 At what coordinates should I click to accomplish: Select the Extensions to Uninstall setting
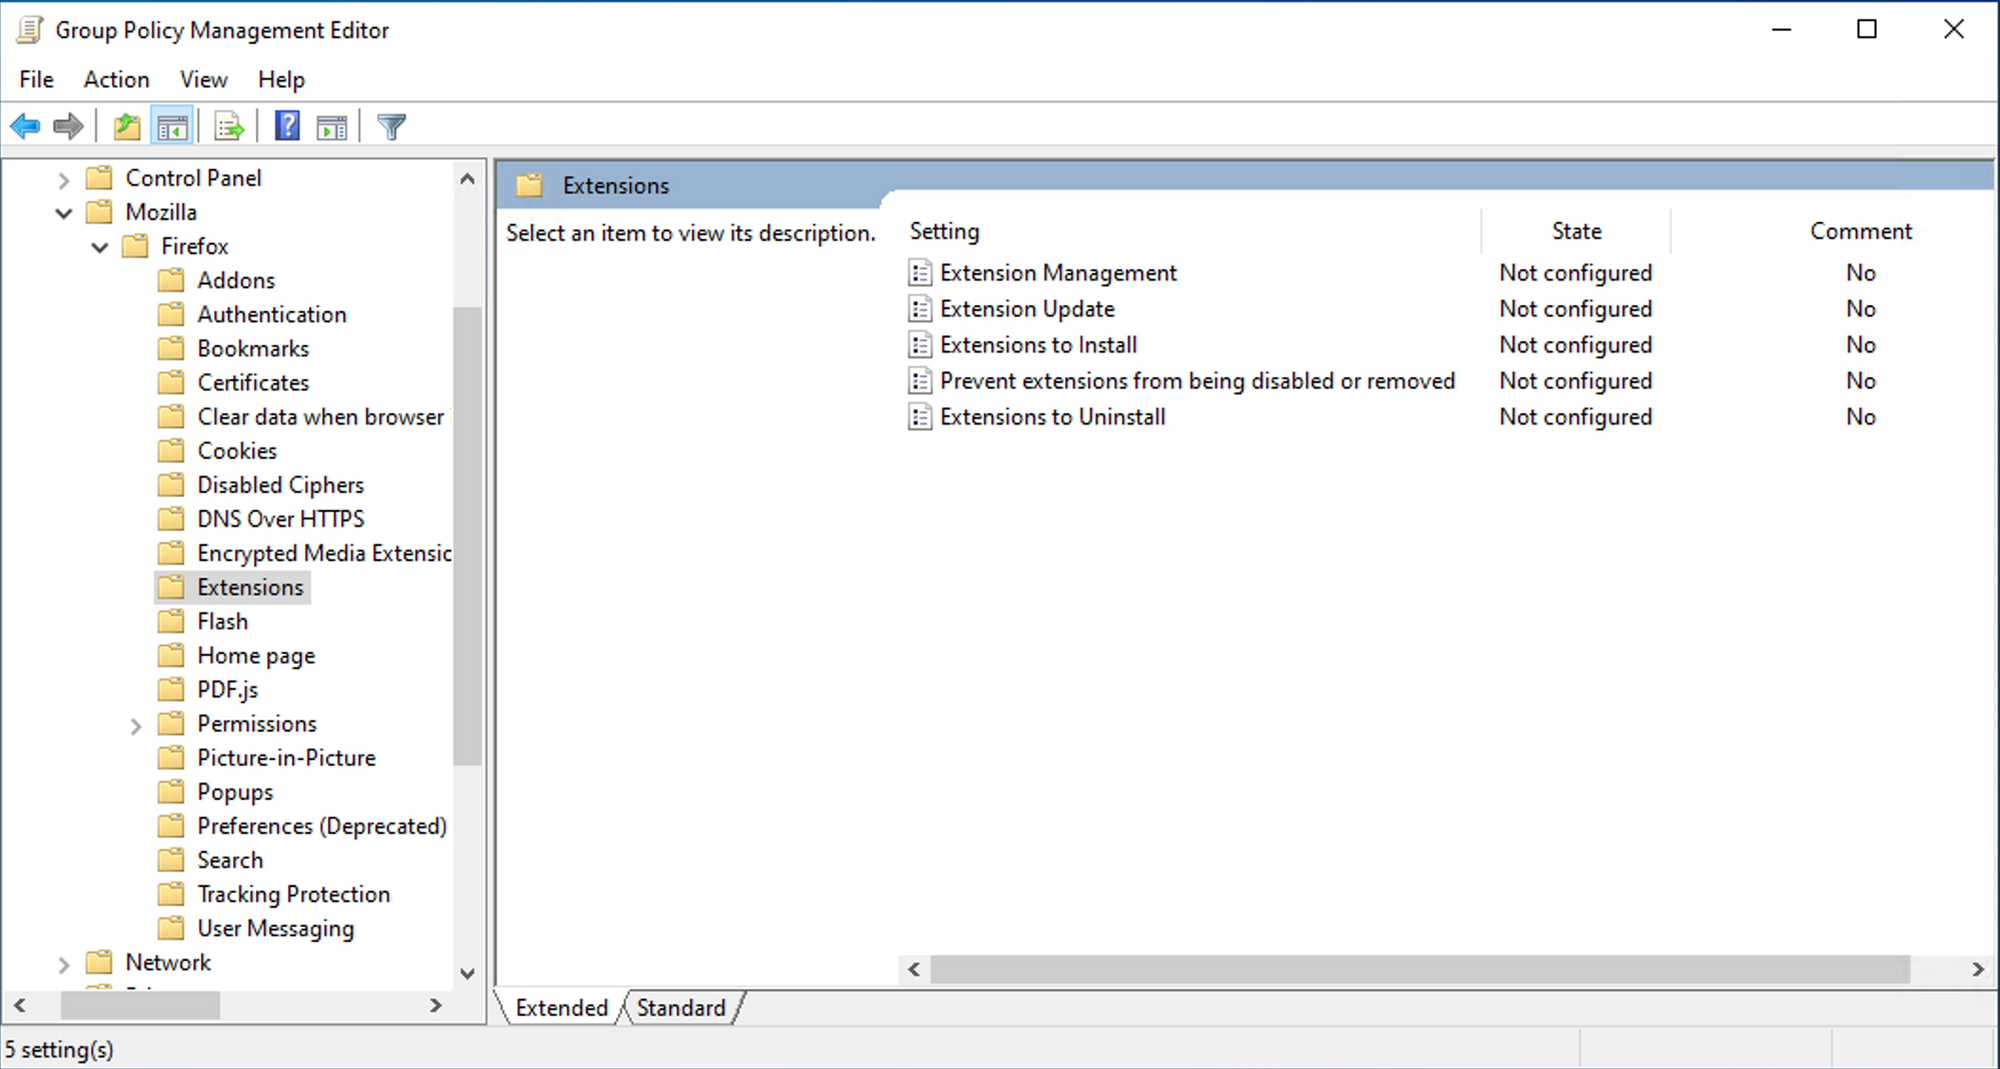tap(1052, 417)
